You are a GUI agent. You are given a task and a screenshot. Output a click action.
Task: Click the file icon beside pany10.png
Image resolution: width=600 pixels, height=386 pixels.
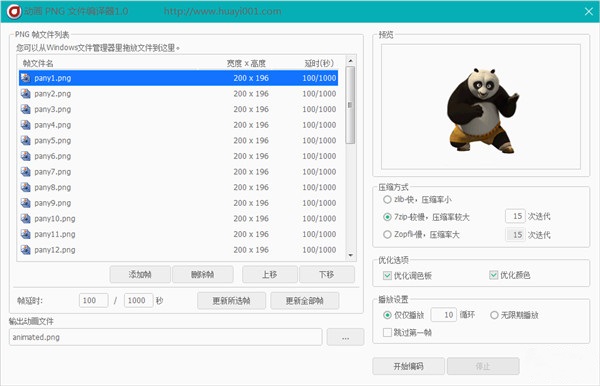point(26,218)
